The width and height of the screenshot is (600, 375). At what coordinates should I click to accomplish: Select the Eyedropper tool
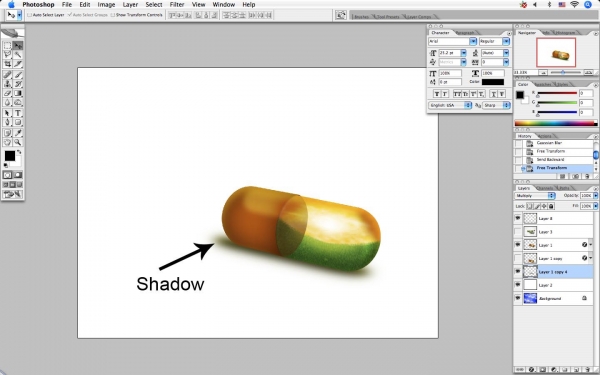click(18, 133)
